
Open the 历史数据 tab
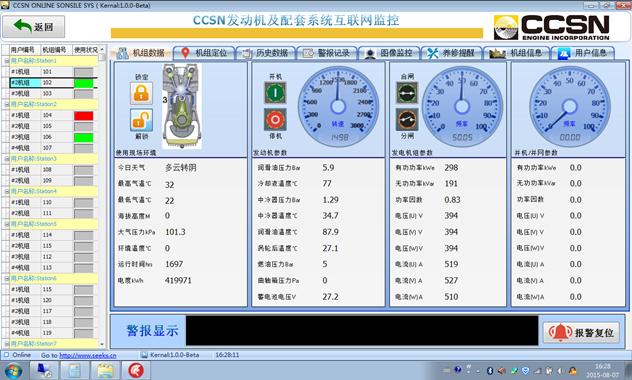tap(266, 53)
